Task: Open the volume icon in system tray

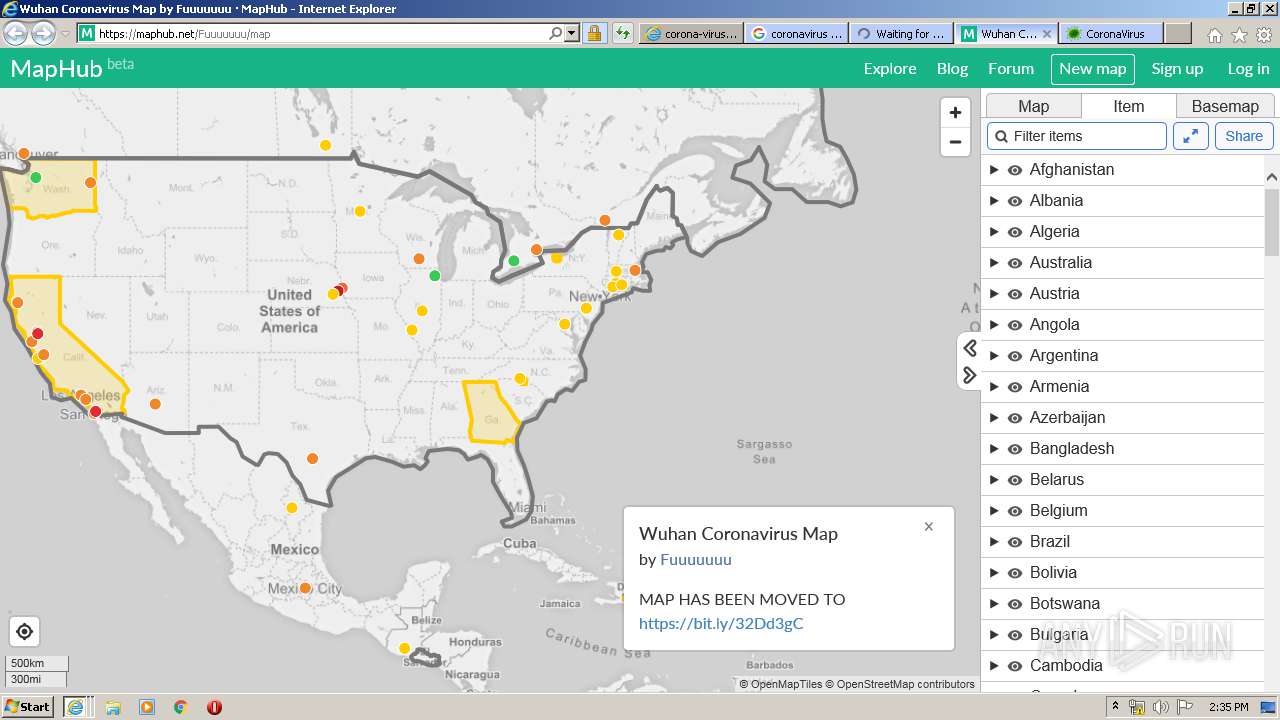Action: tap(1160, 707)
